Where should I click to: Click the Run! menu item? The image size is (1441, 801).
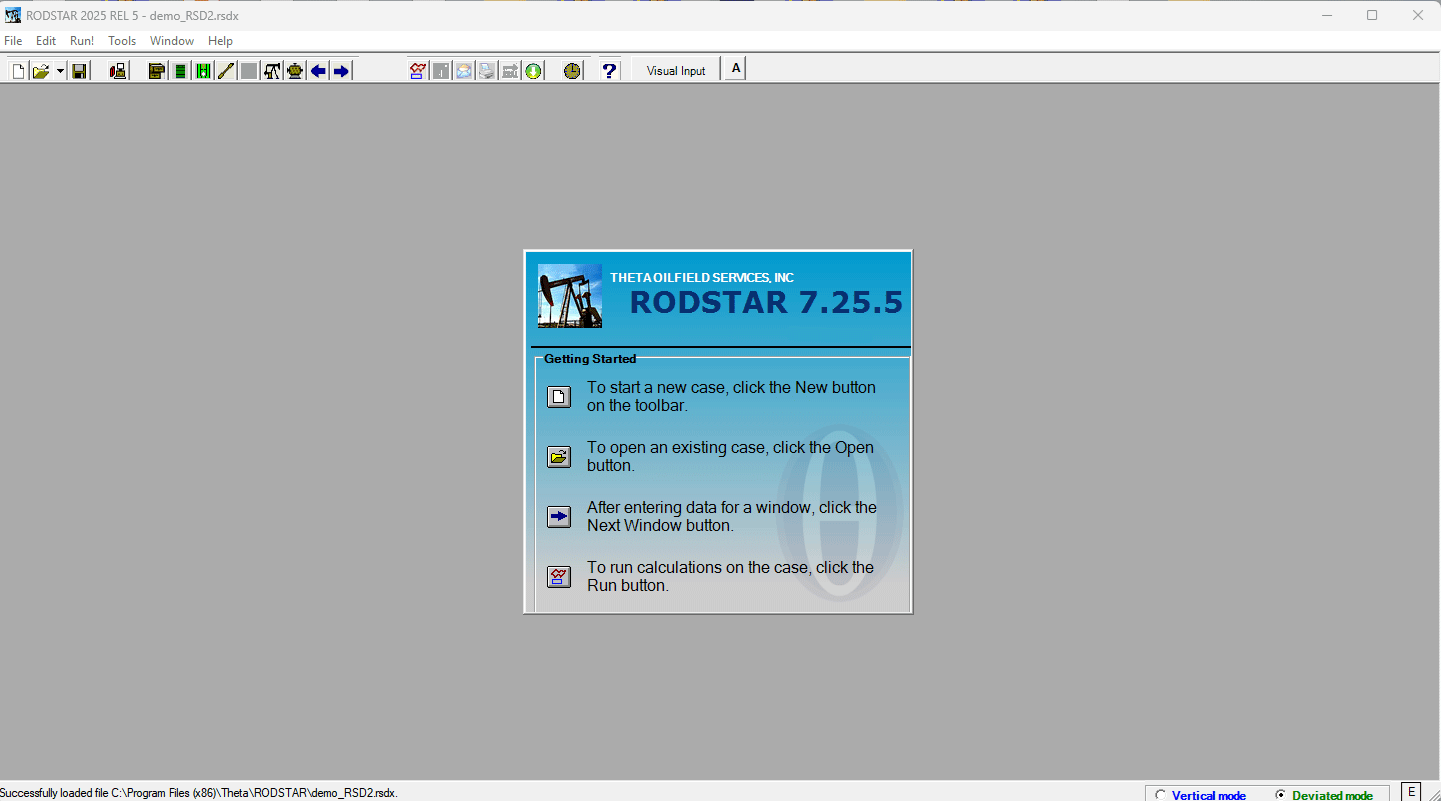[82, 41]
